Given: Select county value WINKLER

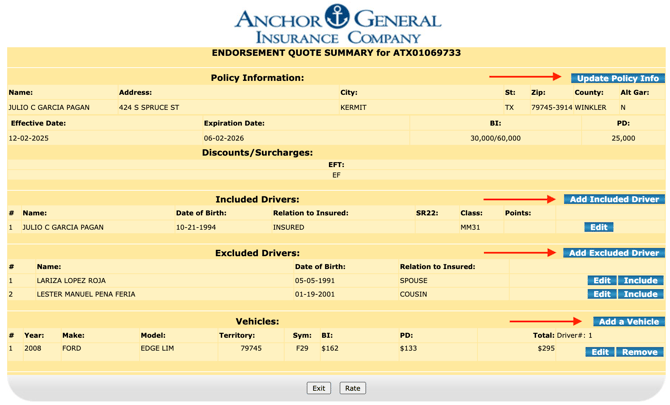Looking at the screenshot, I should click(x=590, y=108).
